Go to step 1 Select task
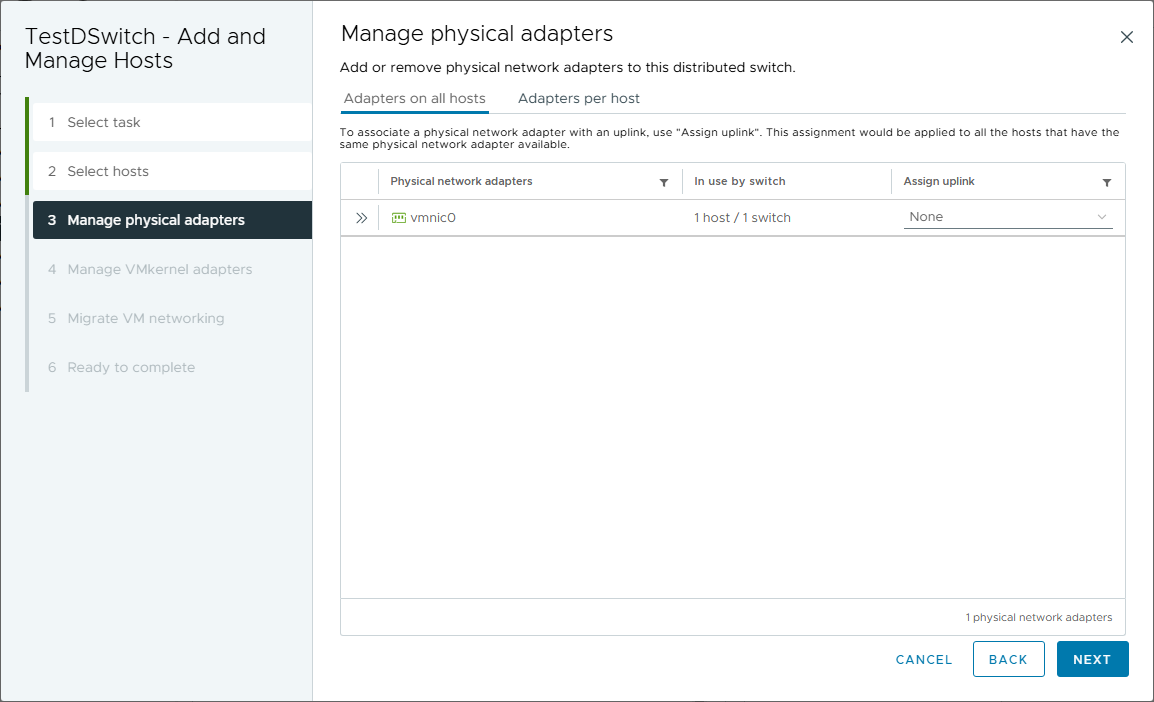 [x=104, y=122]
